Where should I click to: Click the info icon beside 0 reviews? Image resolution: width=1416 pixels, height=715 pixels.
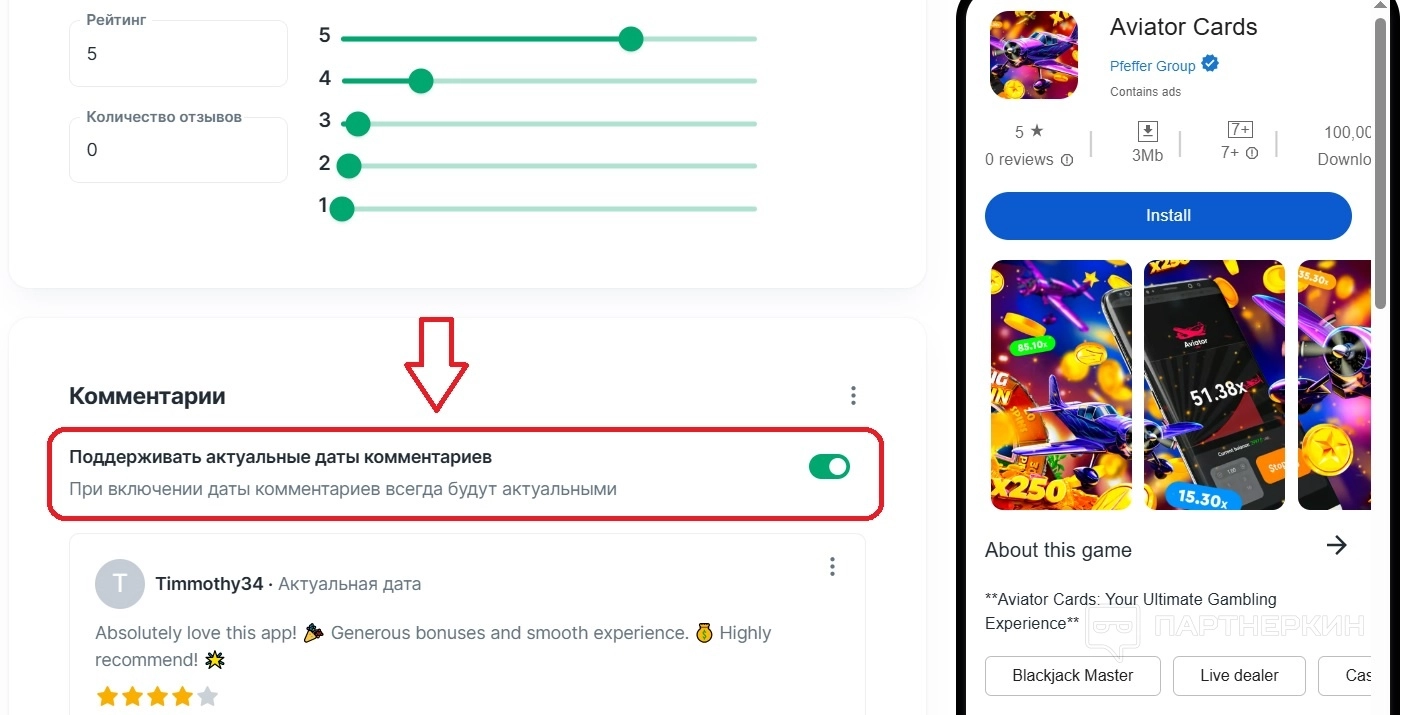(1066, 160)
